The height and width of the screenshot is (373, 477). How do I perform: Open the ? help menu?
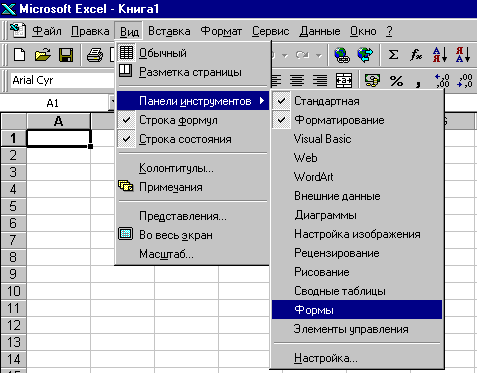pos(389,31)
